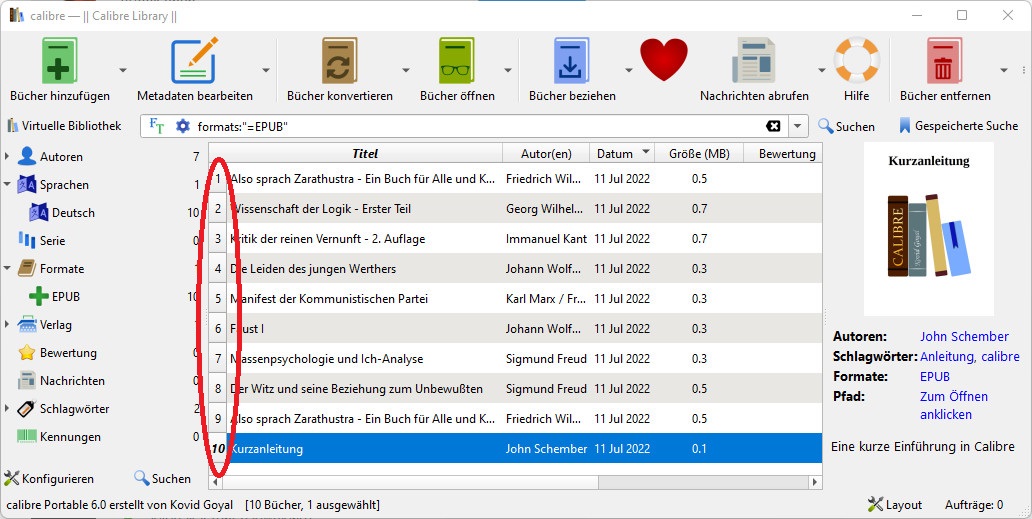Sort by Bewertung column header
This screenshot has width=1032, height=519.
tap(783, 153)
